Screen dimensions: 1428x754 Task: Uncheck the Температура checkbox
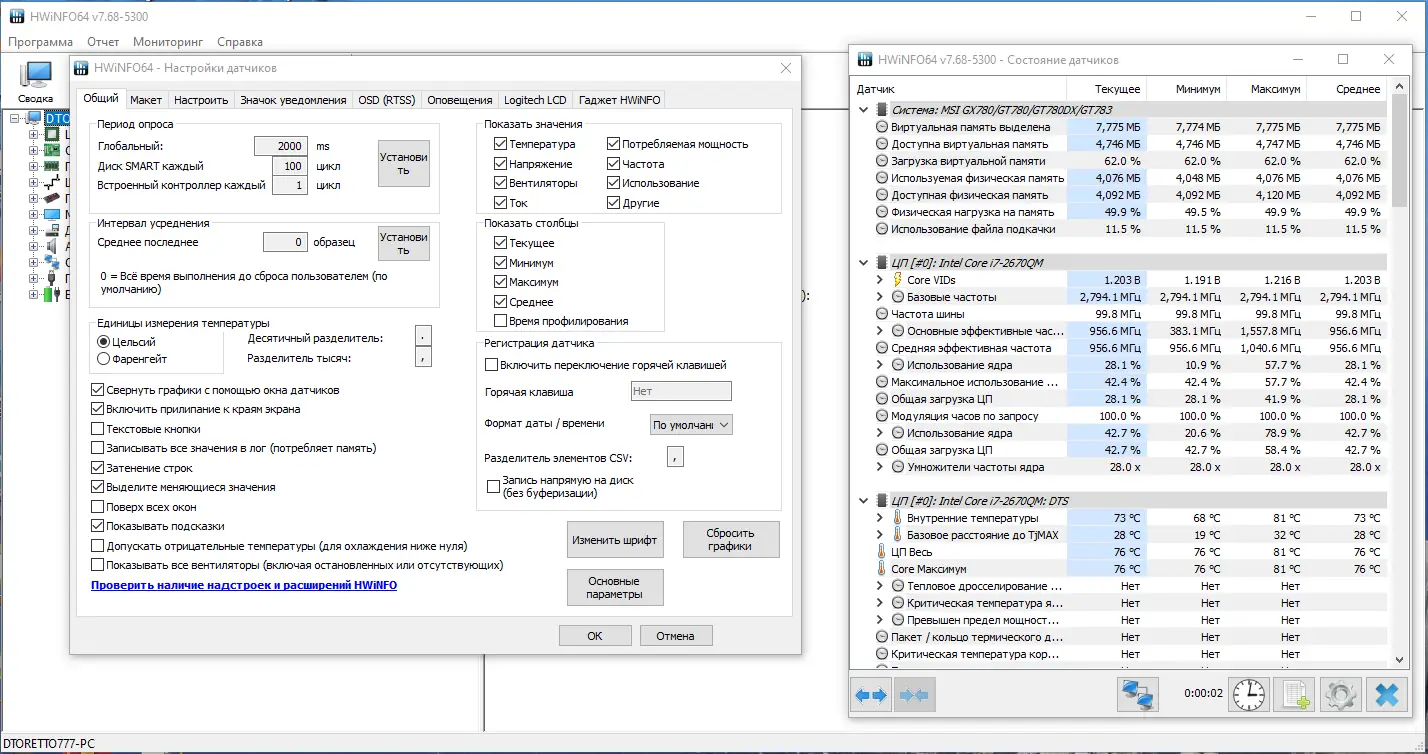500,144
